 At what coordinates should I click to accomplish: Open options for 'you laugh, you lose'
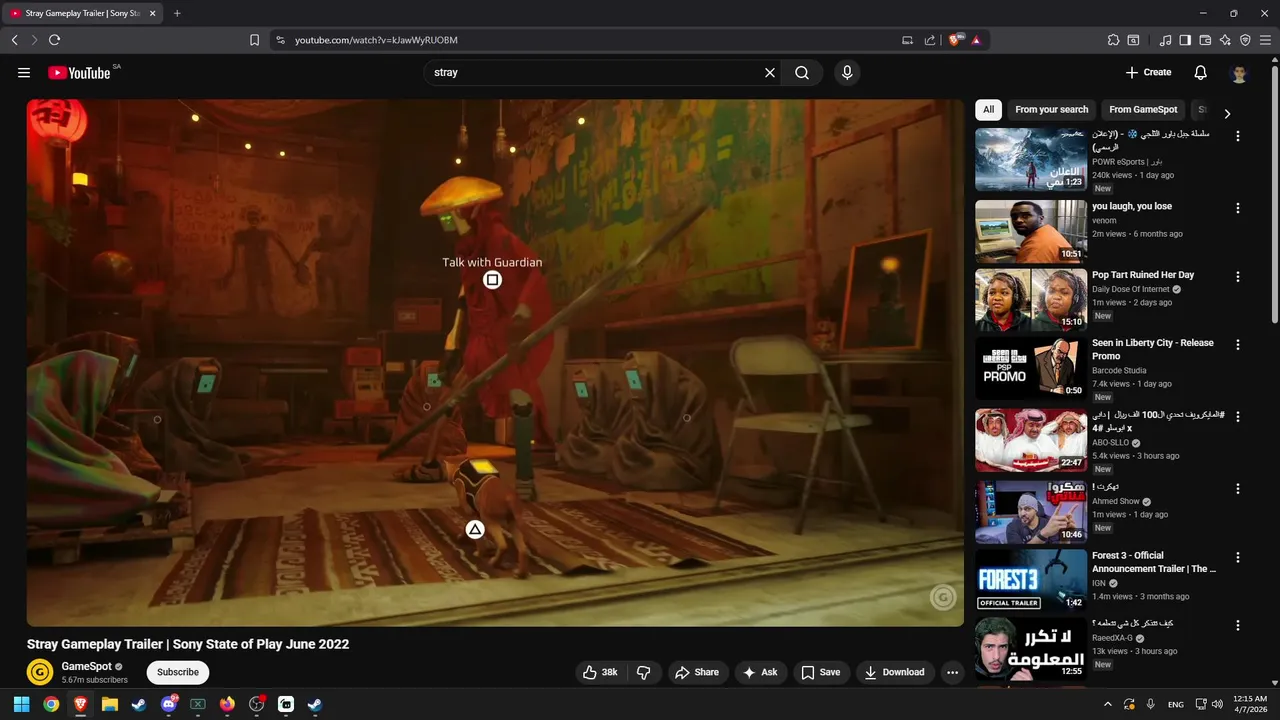pyautogui.click(x=1238, y=208)
